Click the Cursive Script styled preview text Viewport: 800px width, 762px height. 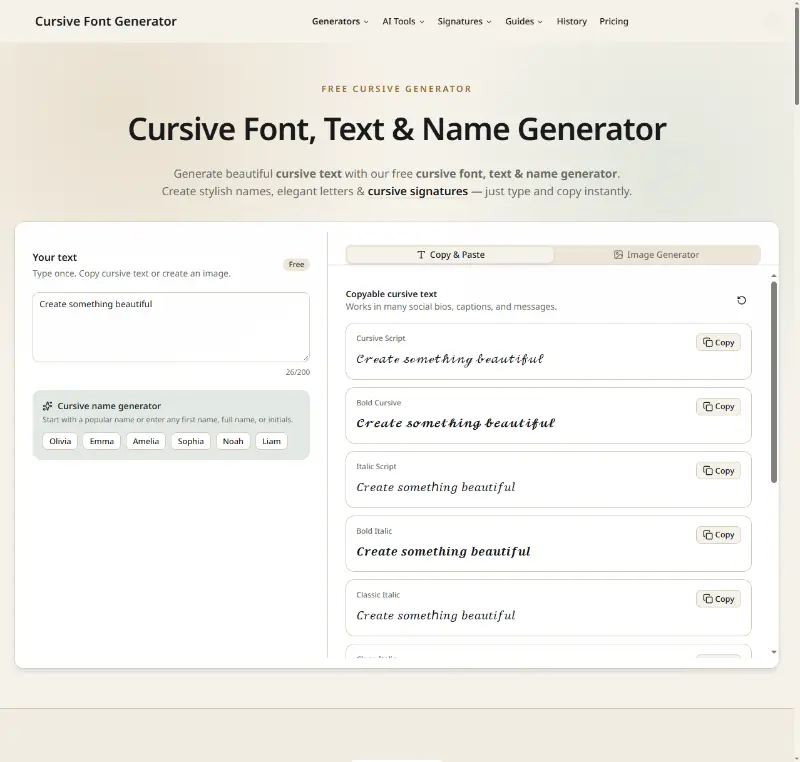pos(449,360)
